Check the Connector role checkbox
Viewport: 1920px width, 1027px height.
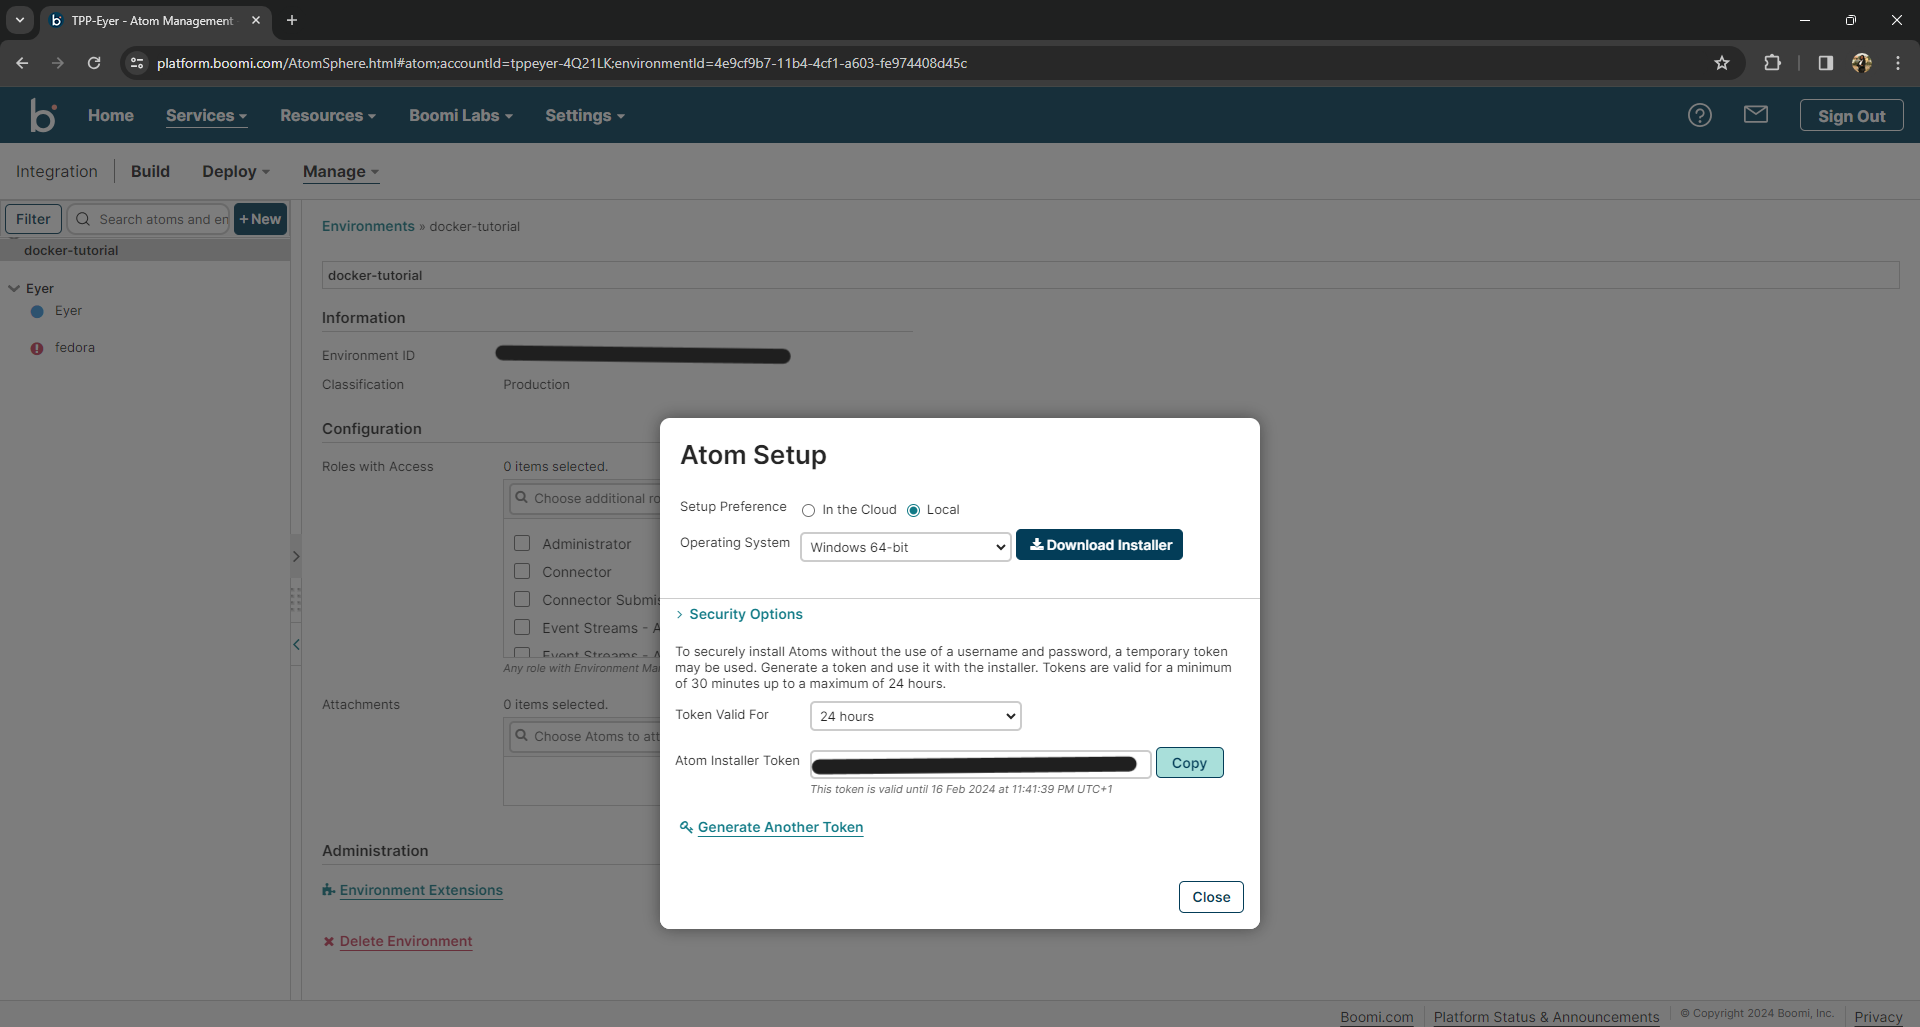(521, 571)
